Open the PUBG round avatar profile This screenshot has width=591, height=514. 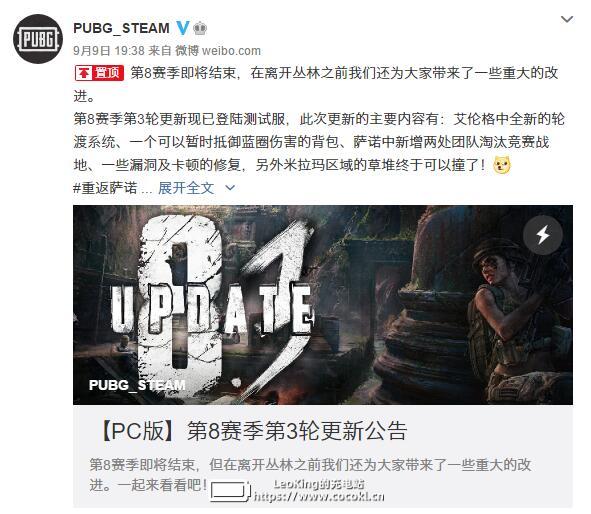click(38, 39)
